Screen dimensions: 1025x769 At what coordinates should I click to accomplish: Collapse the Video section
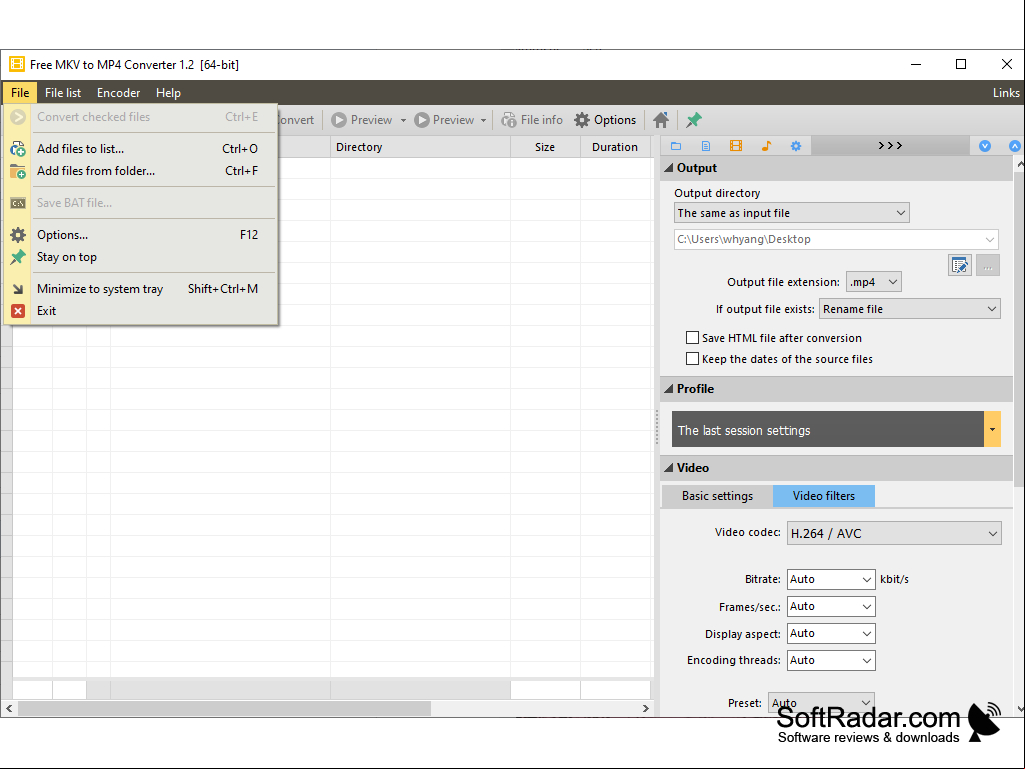669,468
